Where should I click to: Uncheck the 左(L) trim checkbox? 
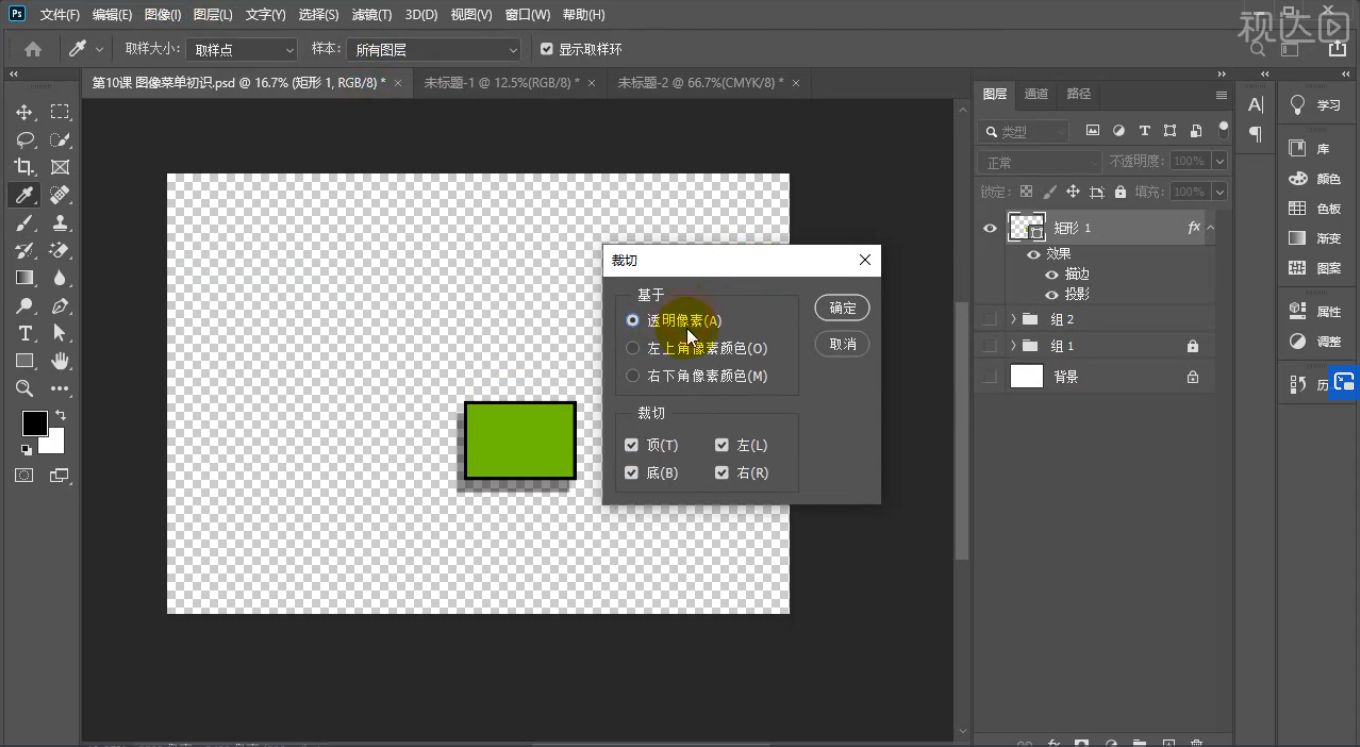point(722,445)
